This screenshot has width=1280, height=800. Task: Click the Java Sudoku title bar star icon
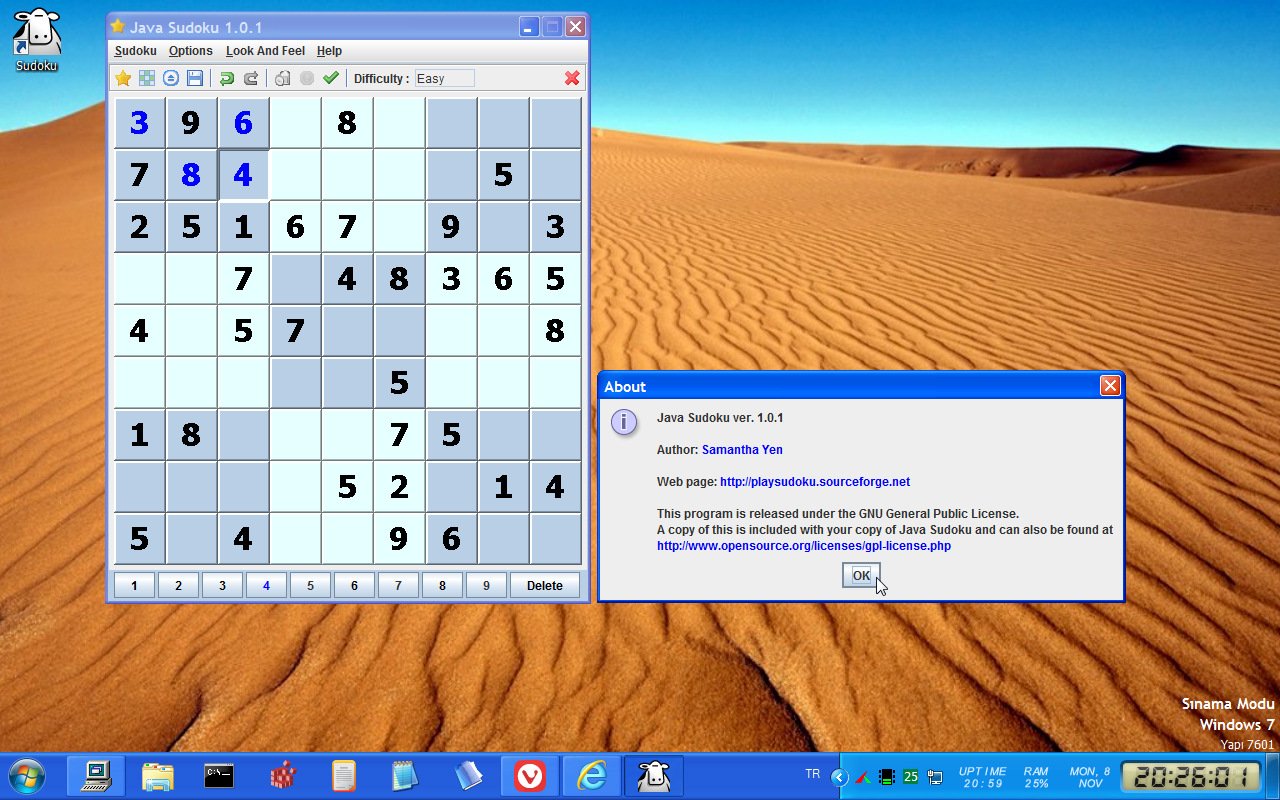(118, 27)
